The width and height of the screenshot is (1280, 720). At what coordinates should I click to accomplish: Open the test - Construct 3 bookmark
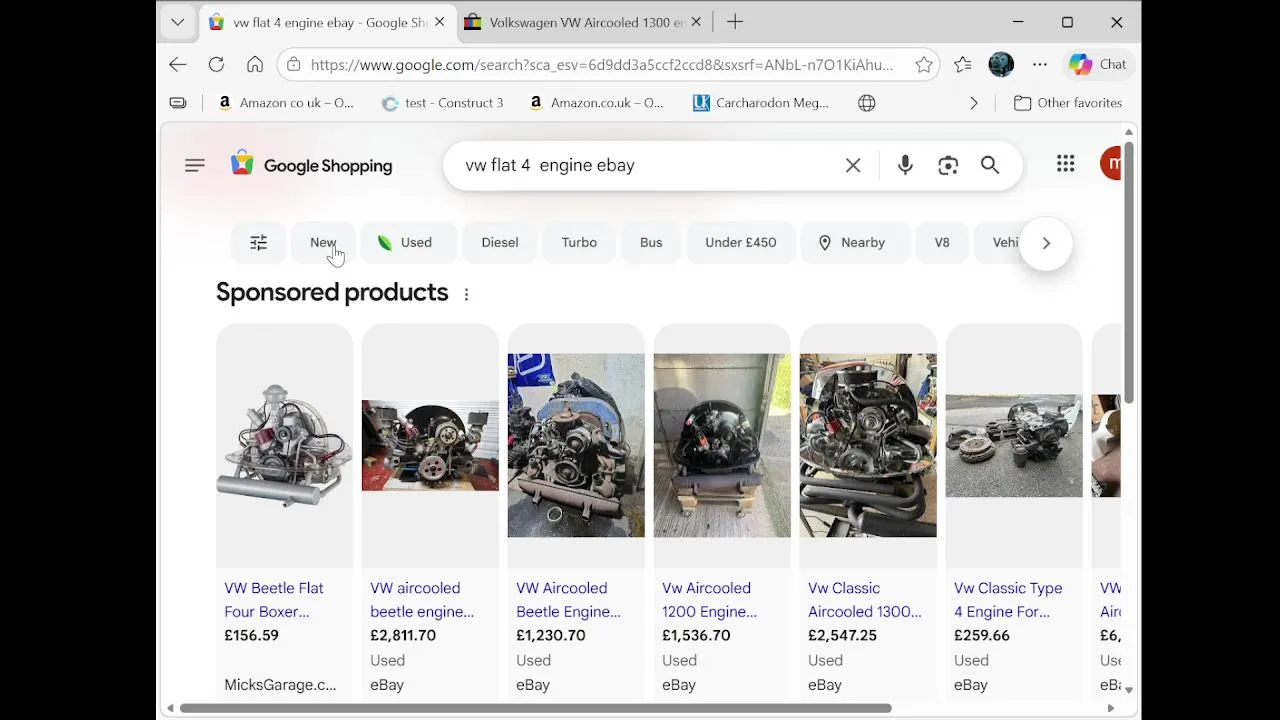point(443,103)
